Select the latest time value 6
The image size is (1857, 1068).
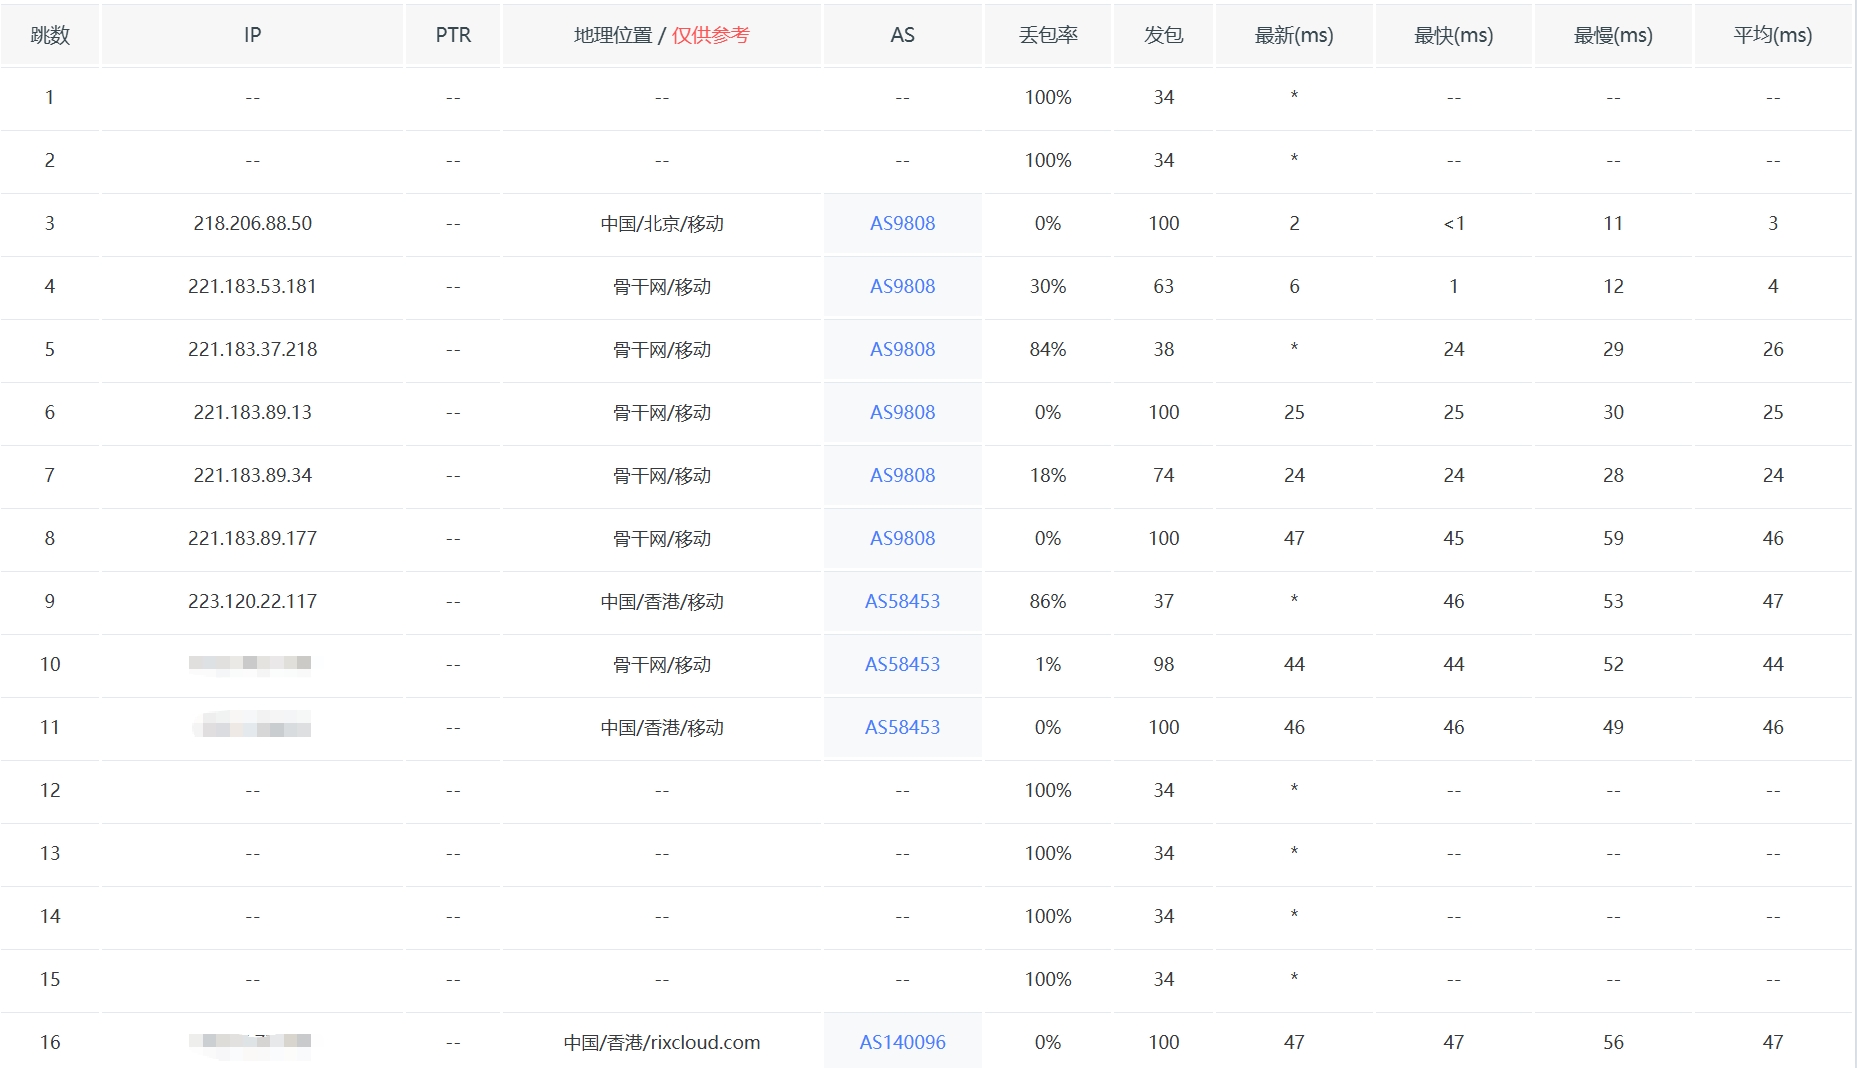(1294, 286)
